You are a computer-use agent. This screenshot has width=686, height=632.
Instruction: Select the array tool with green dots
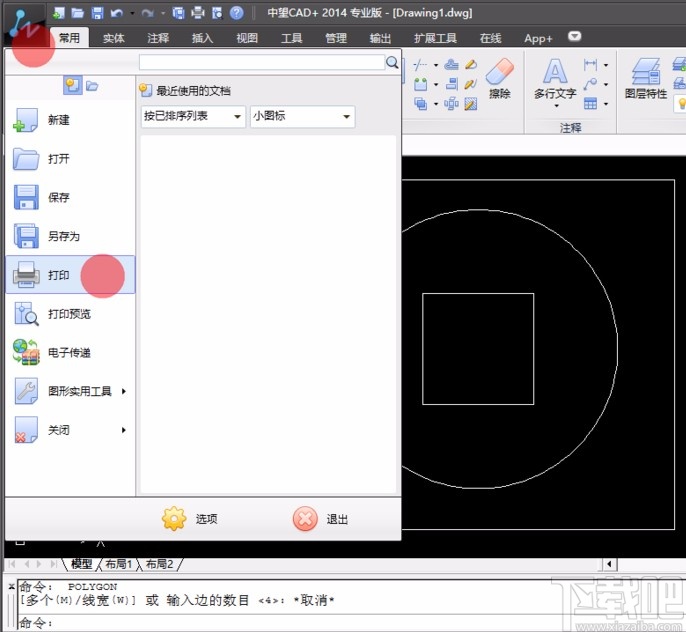click(420, 84)
